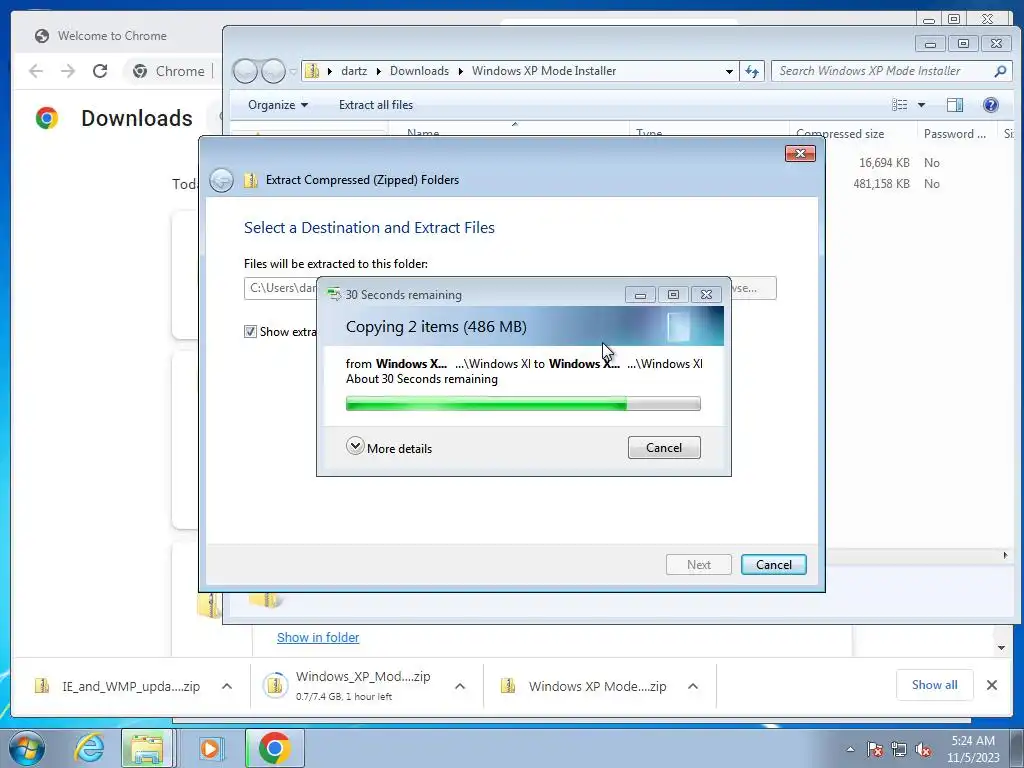Sort by Password column header

coord(957,133)
